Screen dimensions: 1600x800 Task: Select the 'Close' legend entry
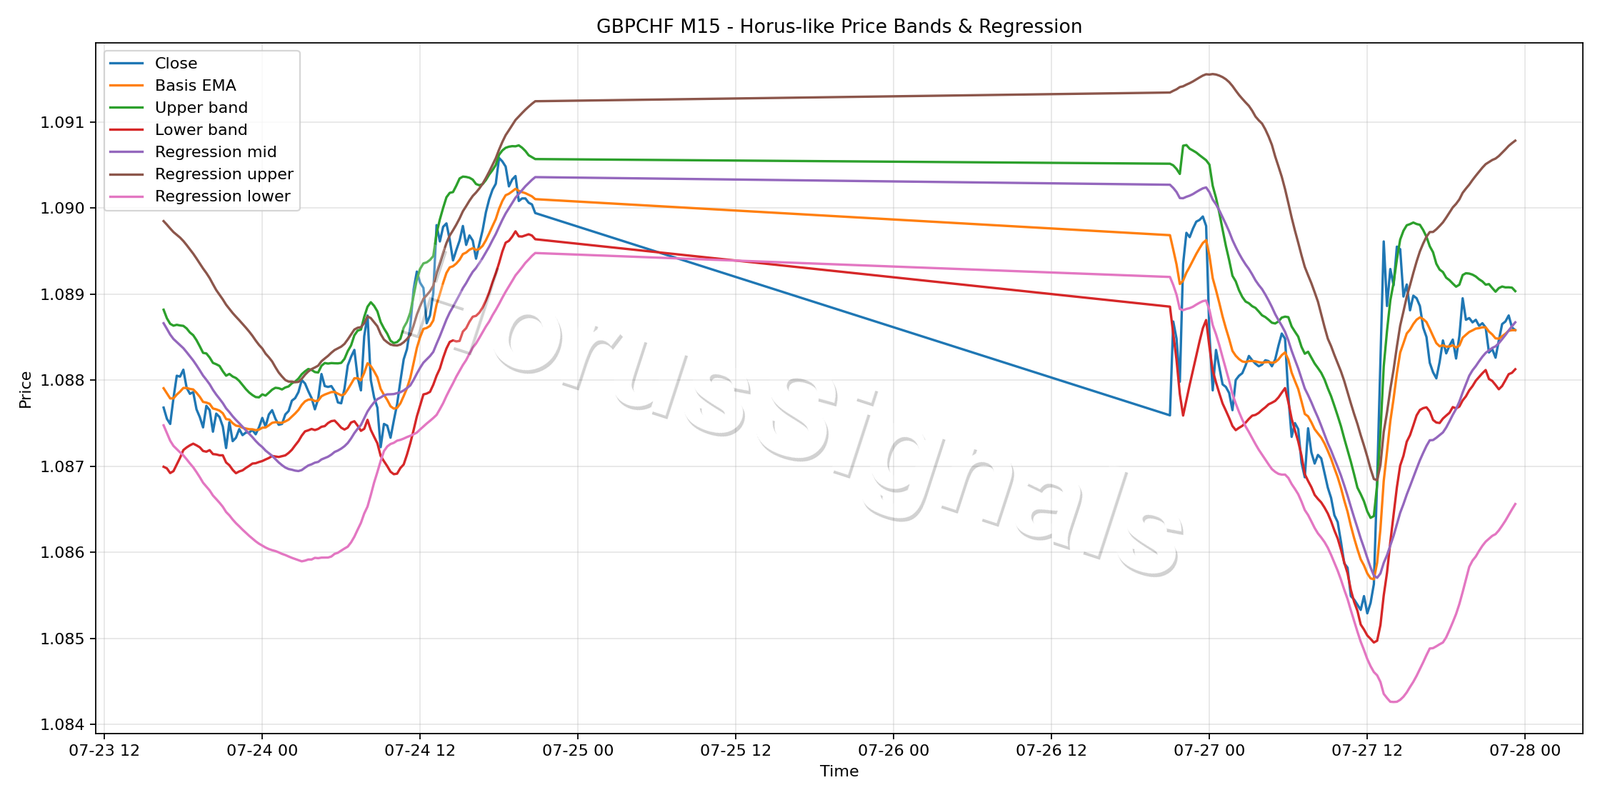[176, 63]
